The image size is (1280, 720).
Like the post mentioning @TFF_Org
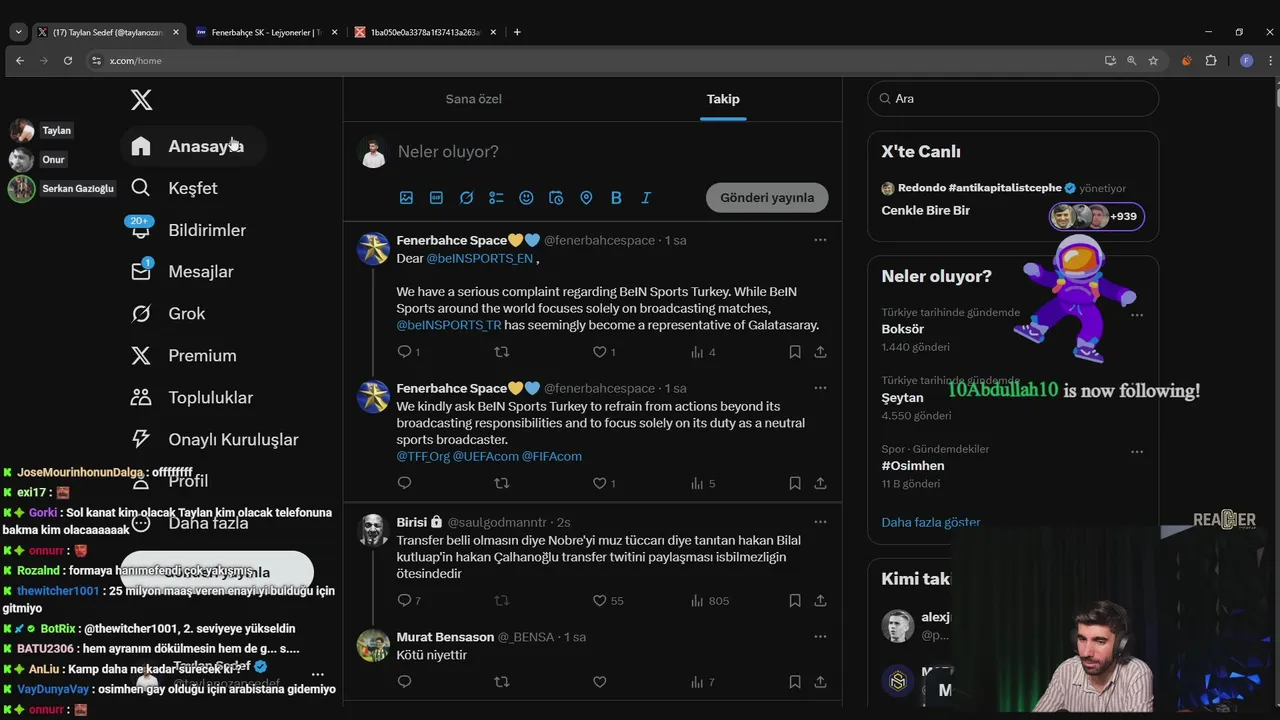click(600, 483)
